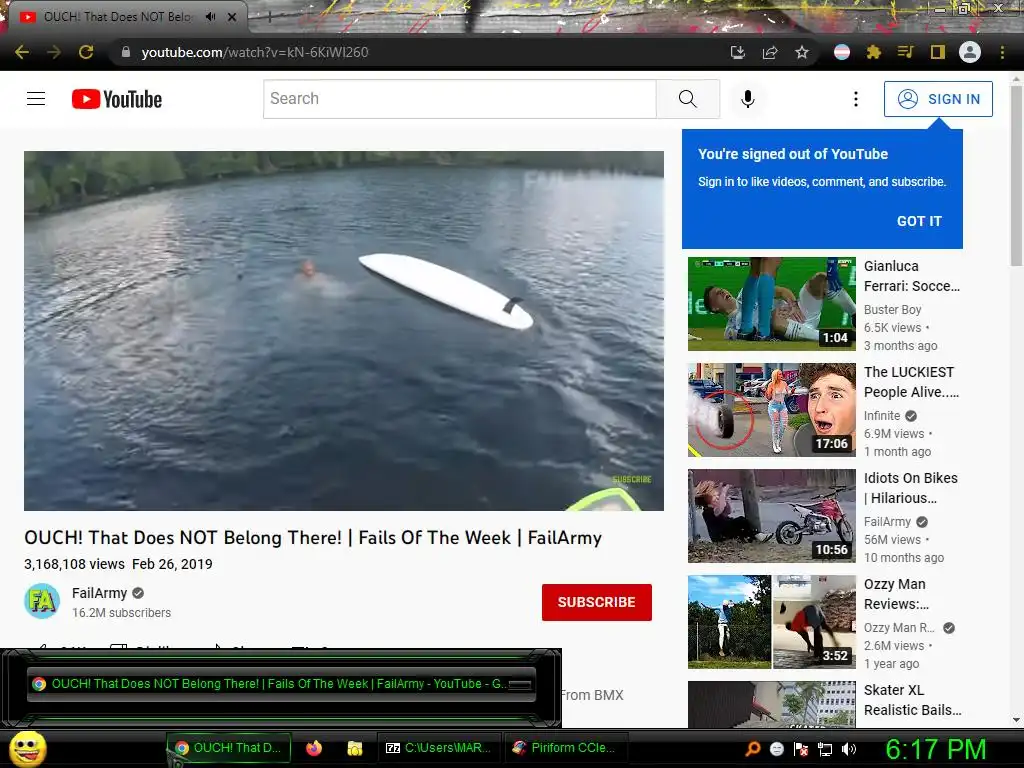Image resolution: width=1024 pixels, height=768 pixels.
Task: Switch to the Piriform CCle... taskbar item
Action: click(x=565, y=748)
